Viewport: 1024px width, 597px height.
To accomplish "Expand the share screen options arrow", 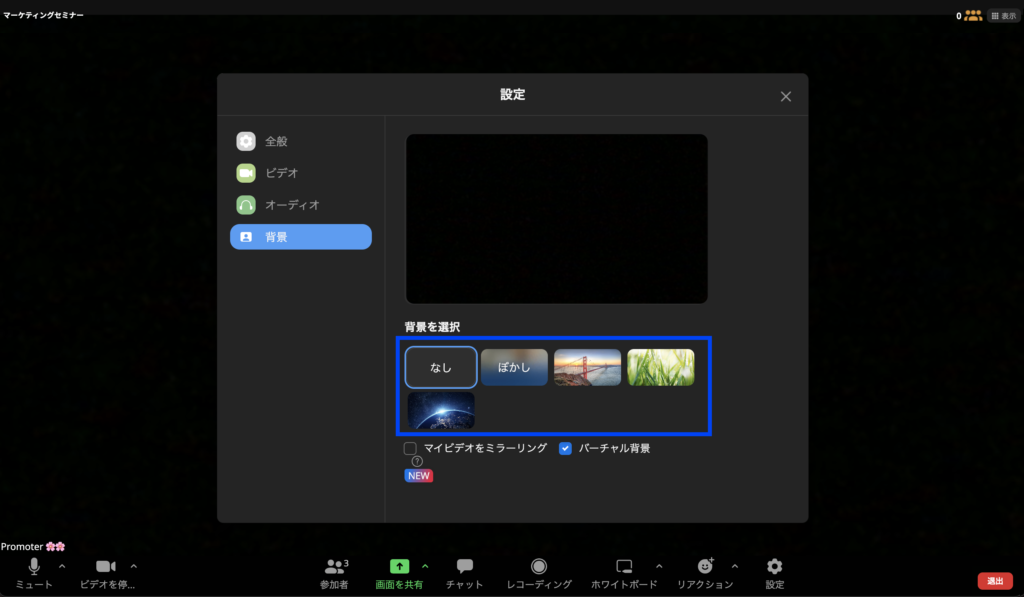I will click(425, 566).
